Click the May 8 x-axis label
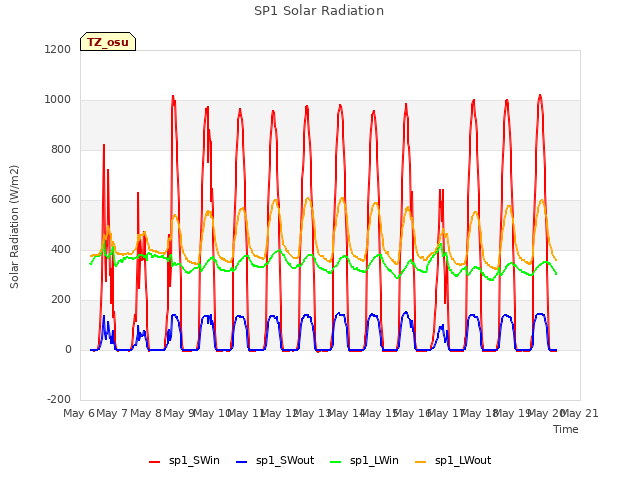 pyautogui.click(x=145, y=413)
